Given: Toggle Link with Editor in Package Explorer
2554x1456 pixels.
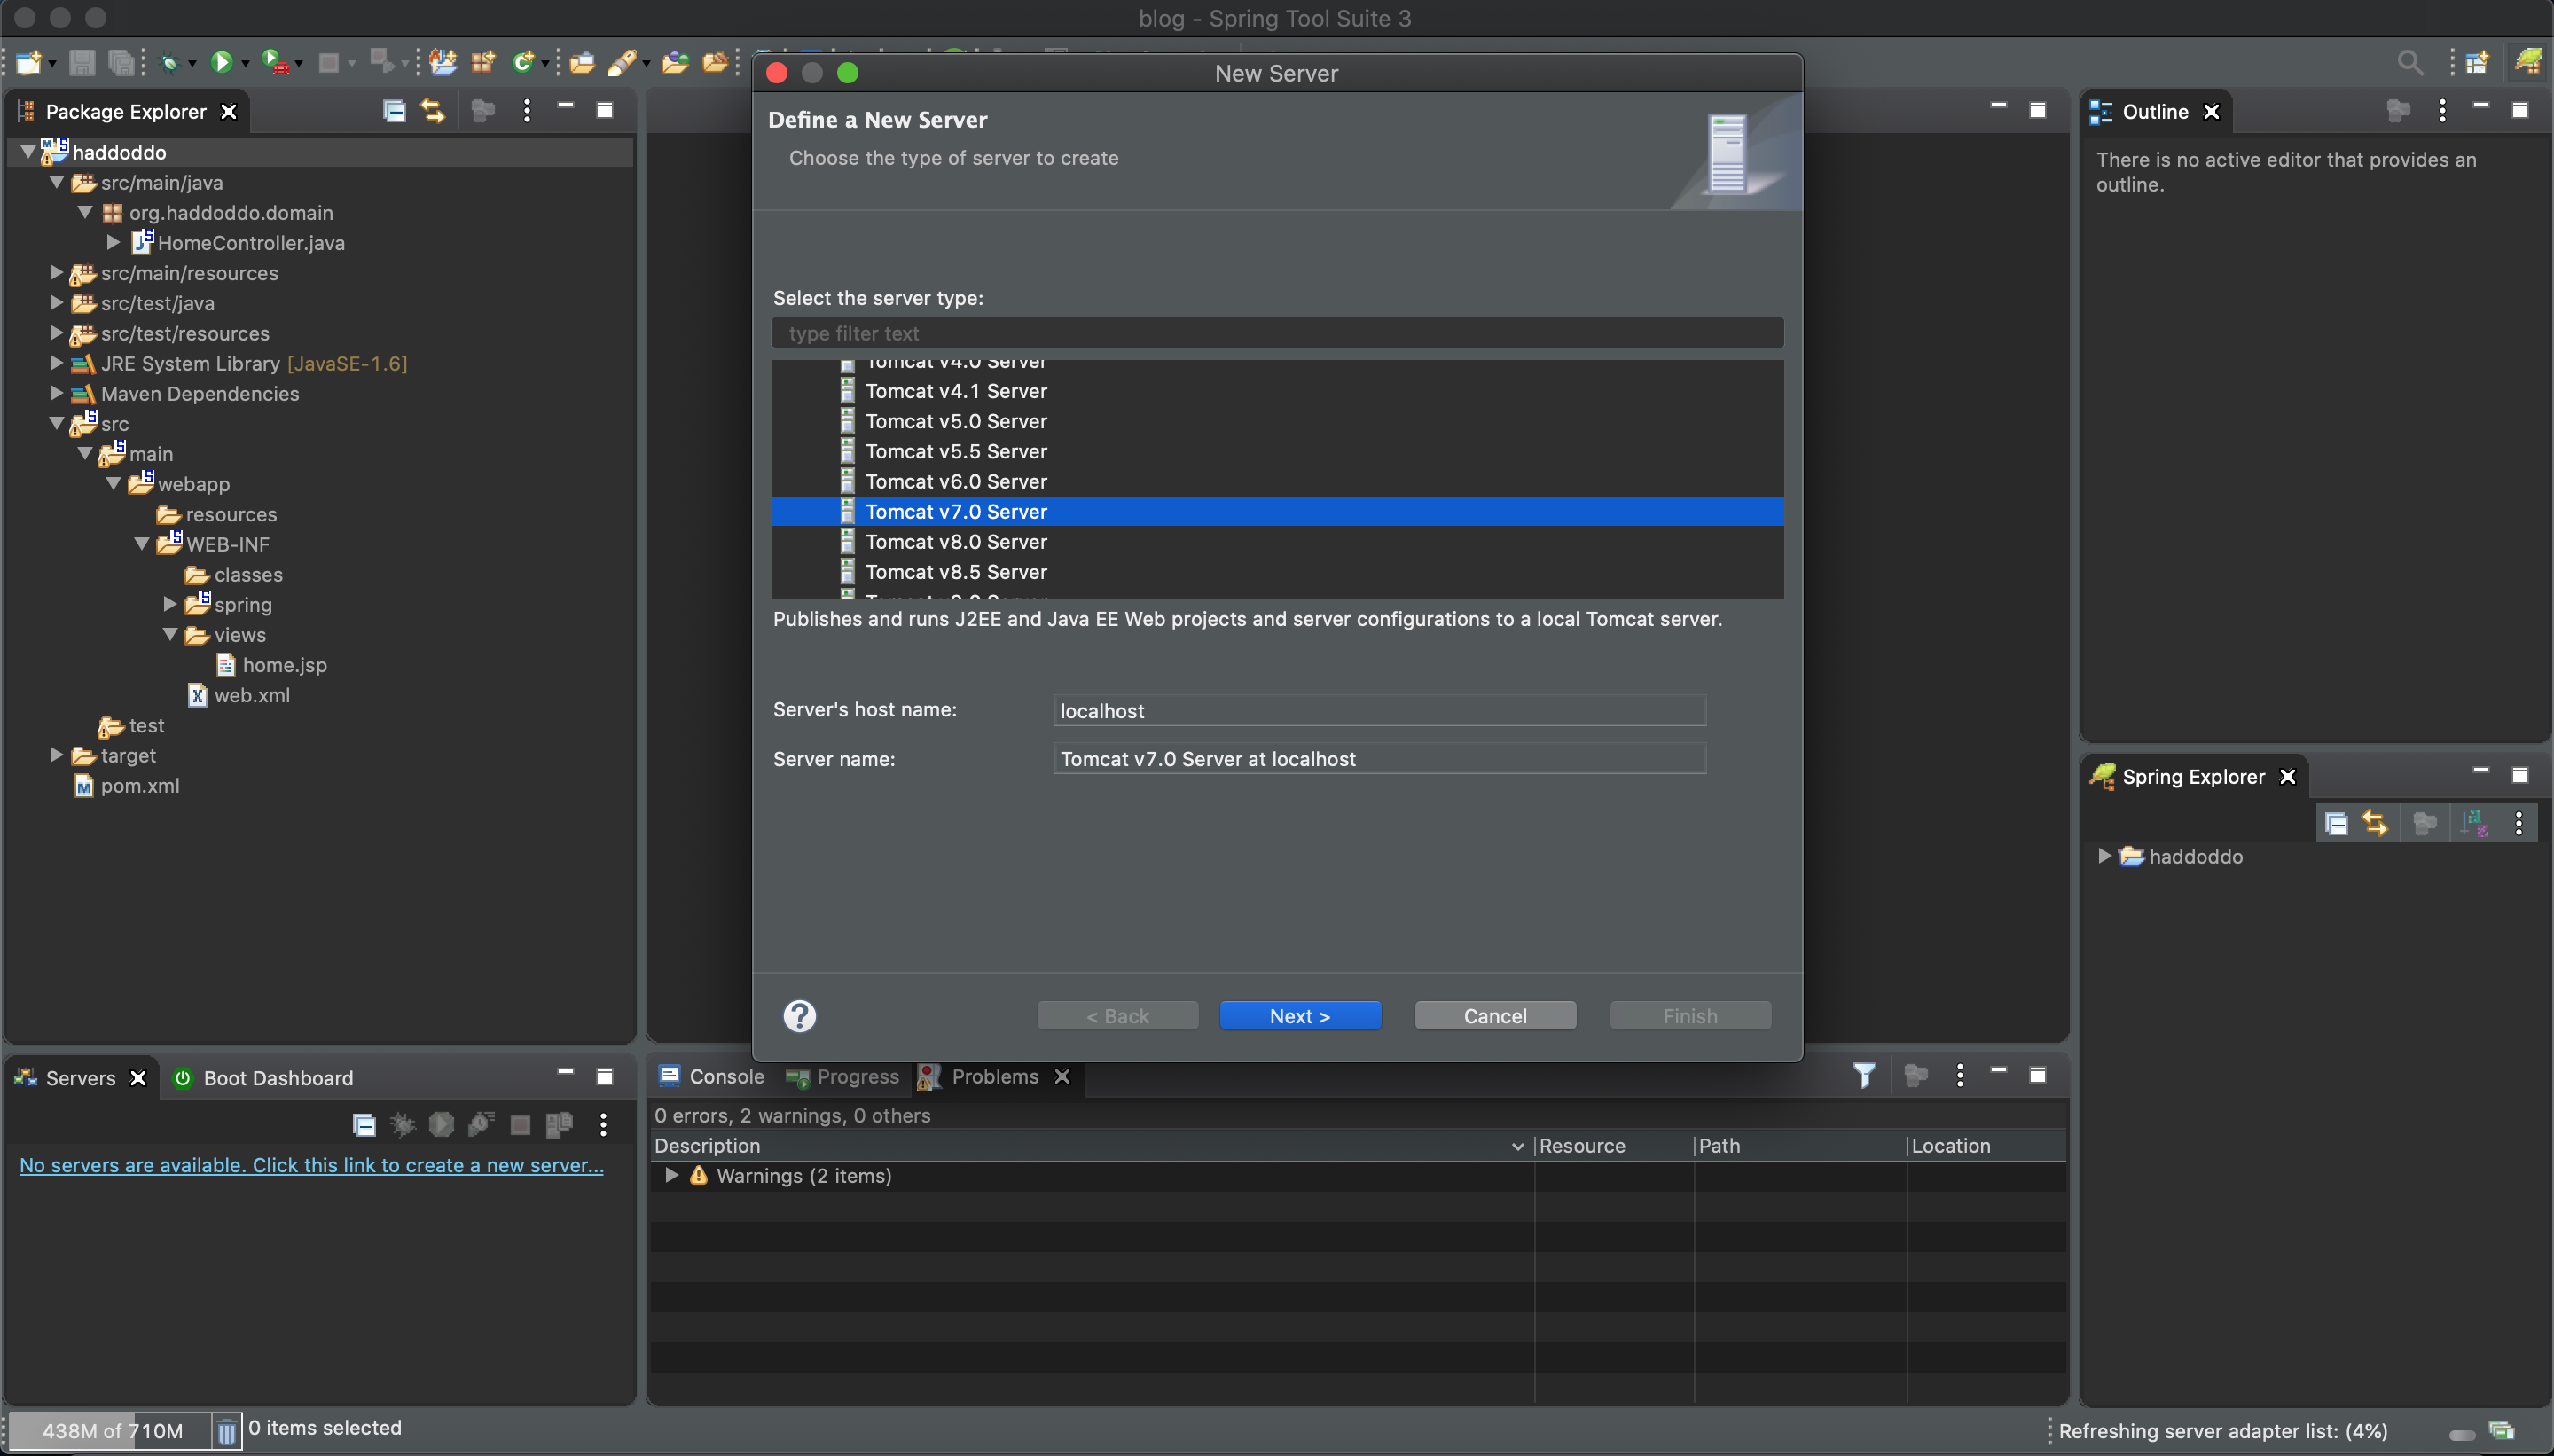Looking at the screenshot, I should tap(433, 111).
